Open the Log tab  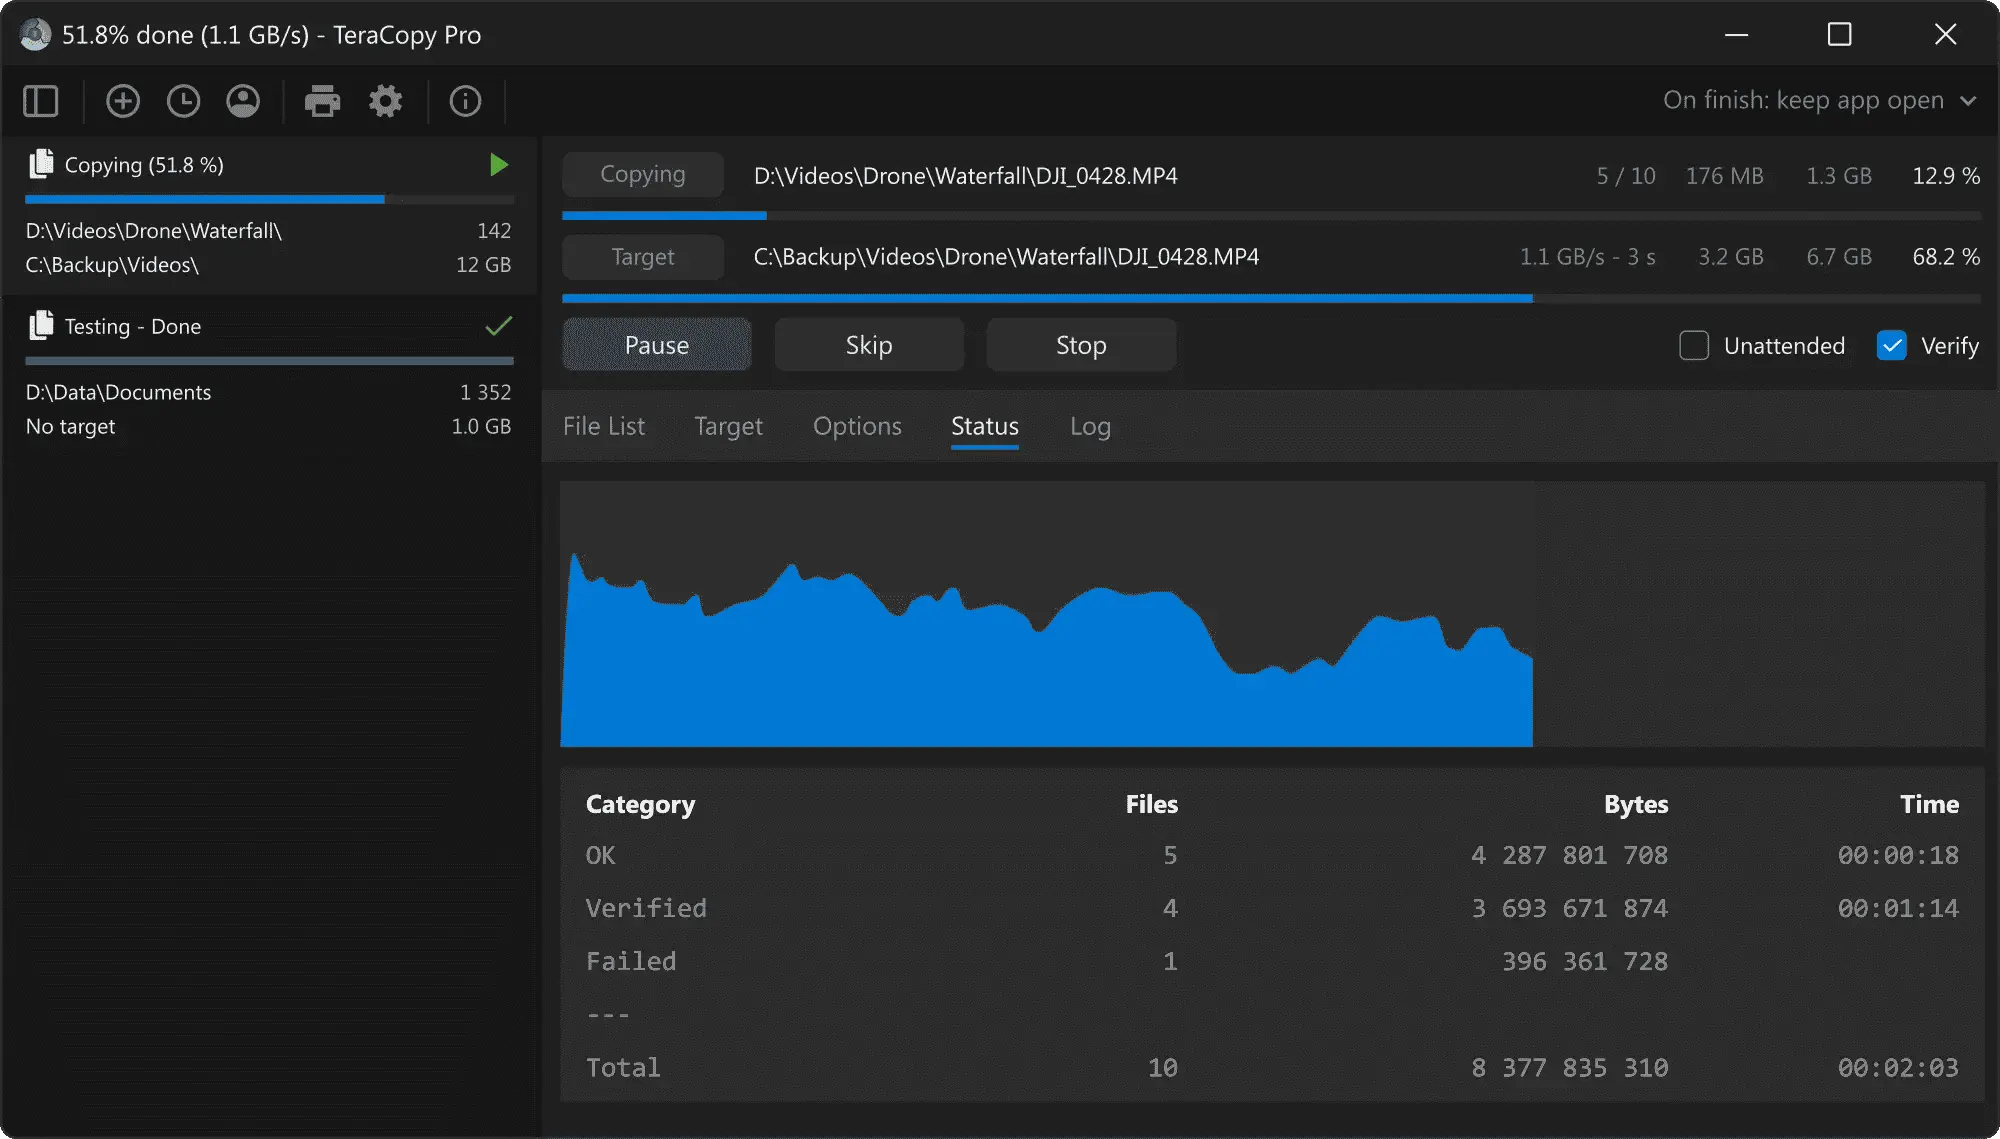1090,426
